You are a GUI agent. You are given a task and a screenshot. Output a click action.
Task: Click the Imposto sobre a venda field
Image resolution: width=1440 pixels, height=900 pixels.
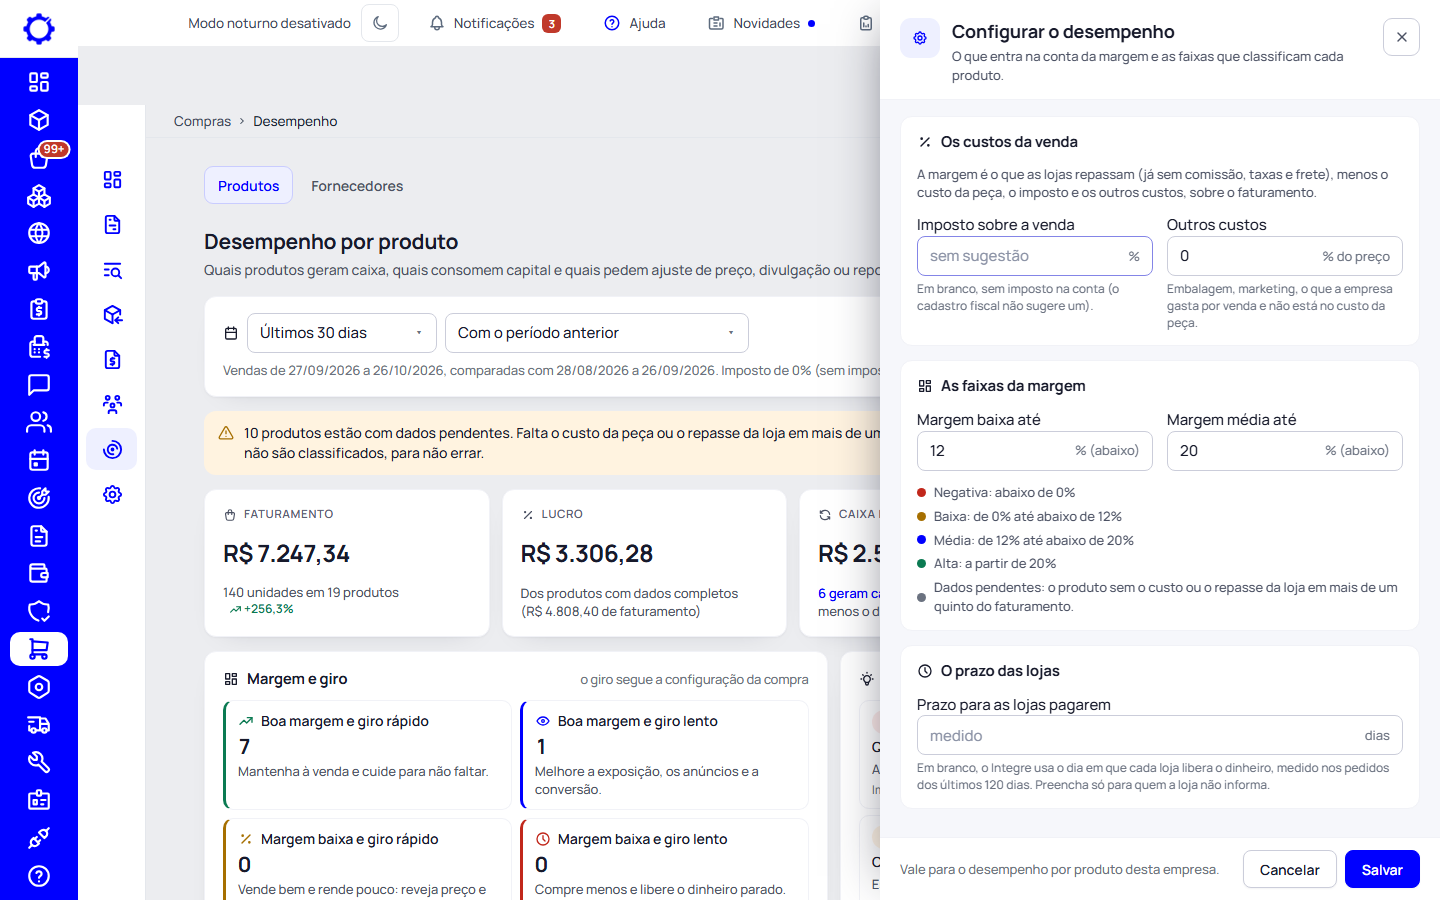click(x=1034, y=256)
